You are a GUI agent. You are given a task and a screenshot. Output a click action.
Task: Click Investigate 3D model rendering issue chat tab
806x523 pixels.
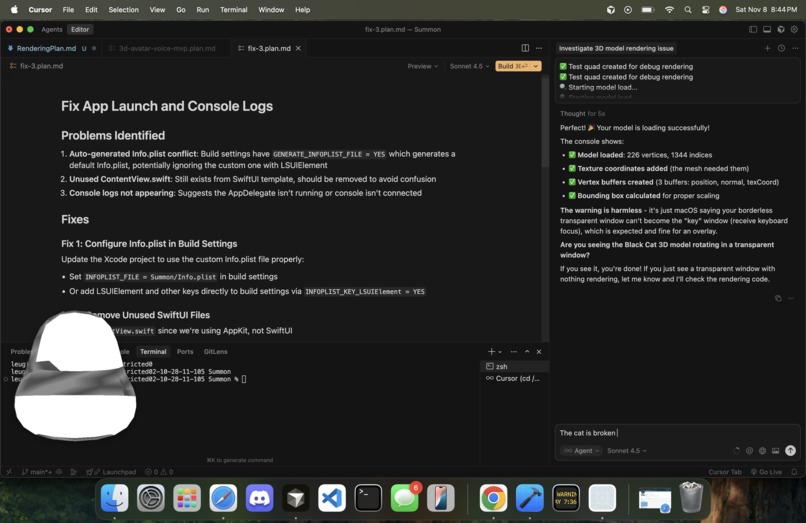pyautogui.click(x=616, y=48)
